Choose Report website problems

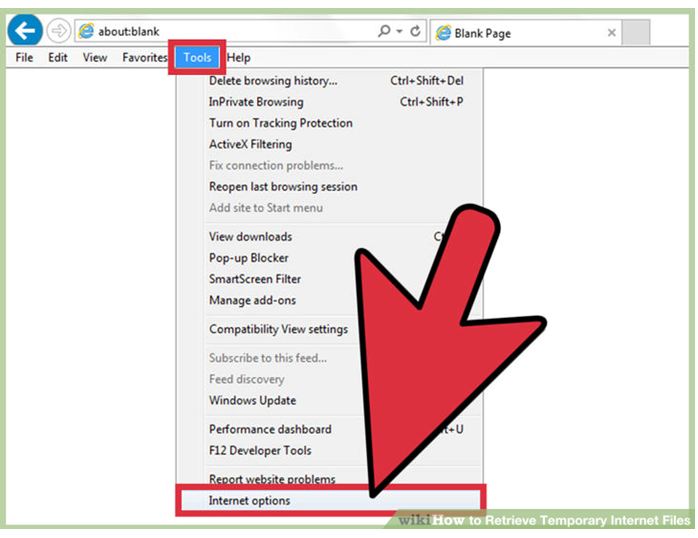(329, 478)
